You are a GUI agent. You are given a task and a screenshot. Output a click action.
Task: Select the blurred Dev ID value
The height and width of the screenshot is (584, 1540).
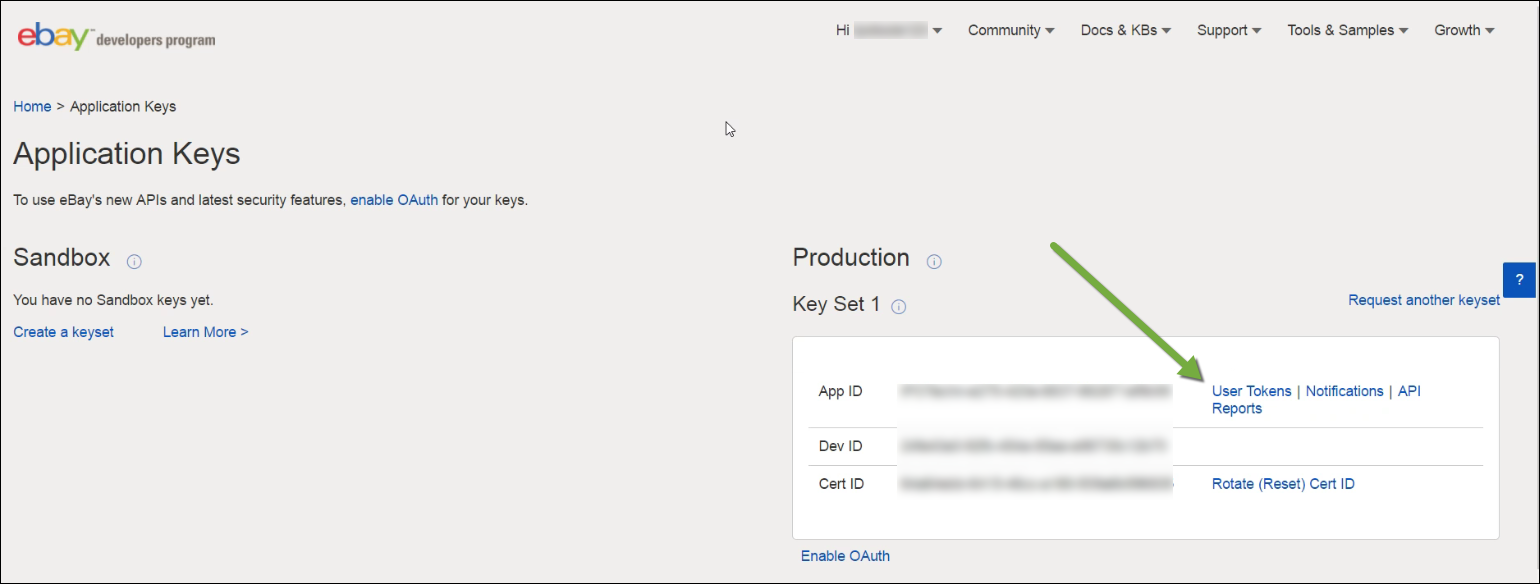click(1034, 446)
